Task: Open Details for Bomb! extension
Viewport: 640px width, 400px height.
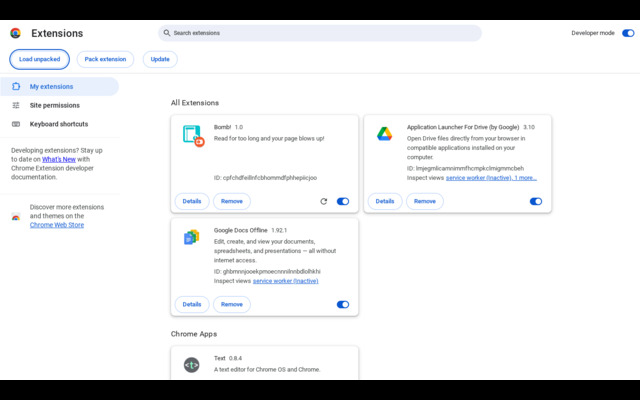Action: click(192, 201)
